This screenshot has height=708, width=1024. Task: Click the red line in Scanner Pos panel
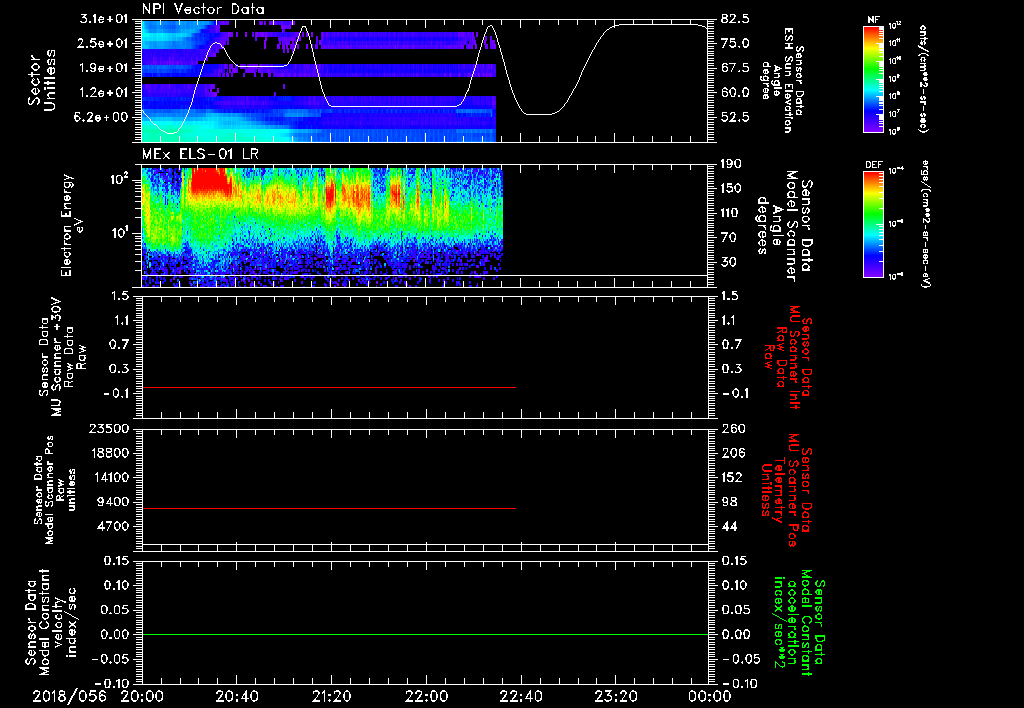(x=328, y=508)
